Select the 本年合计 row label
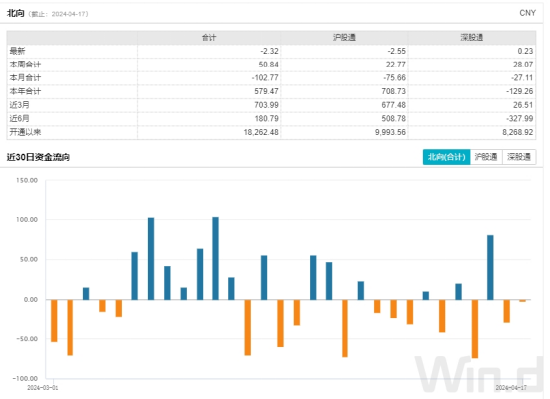The width and height of the screenshot is (550, 399). [x=25, y=91]
